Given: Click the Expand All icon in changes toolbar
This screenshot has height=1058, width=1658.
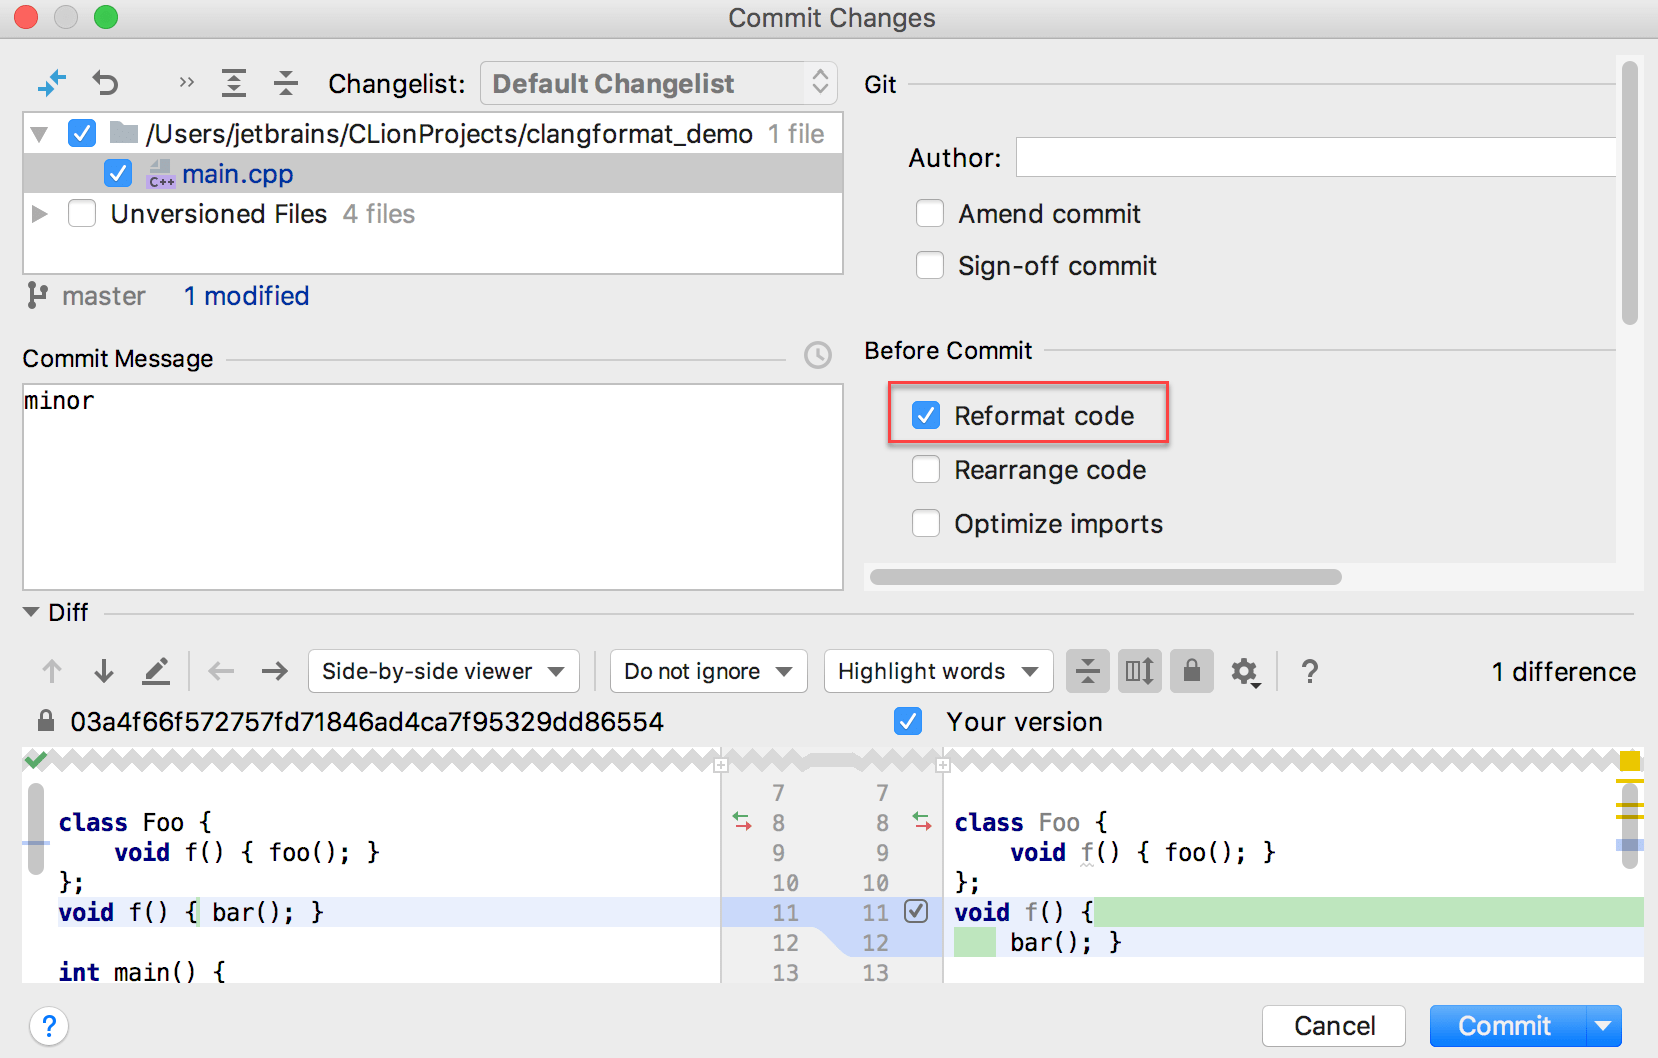Looking at the screenshot, I should pos(234,84).
